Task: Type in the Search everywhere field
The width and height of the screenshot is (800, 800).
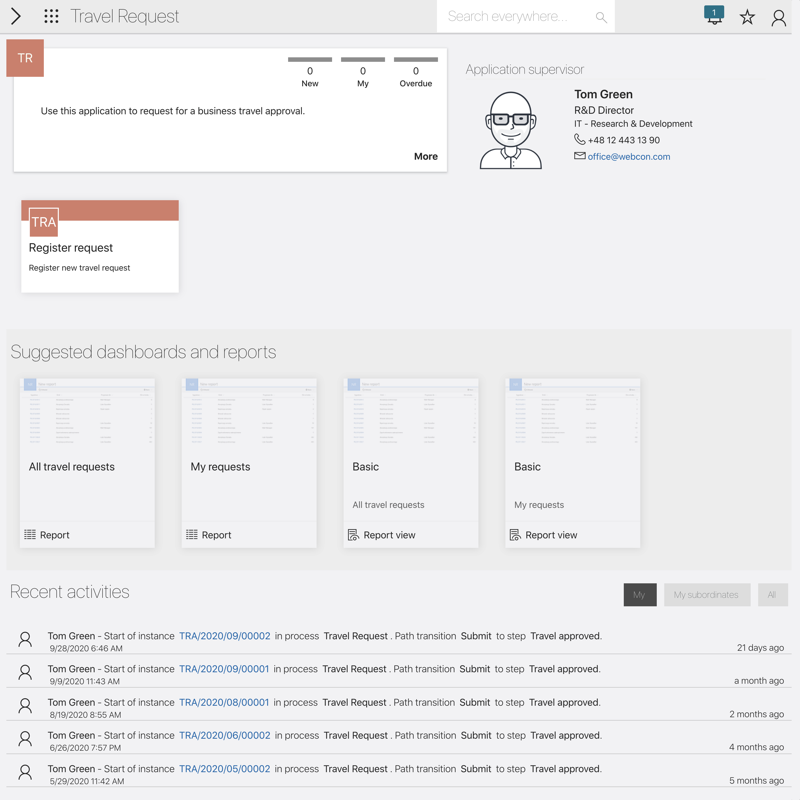Action: click(515, 17)
